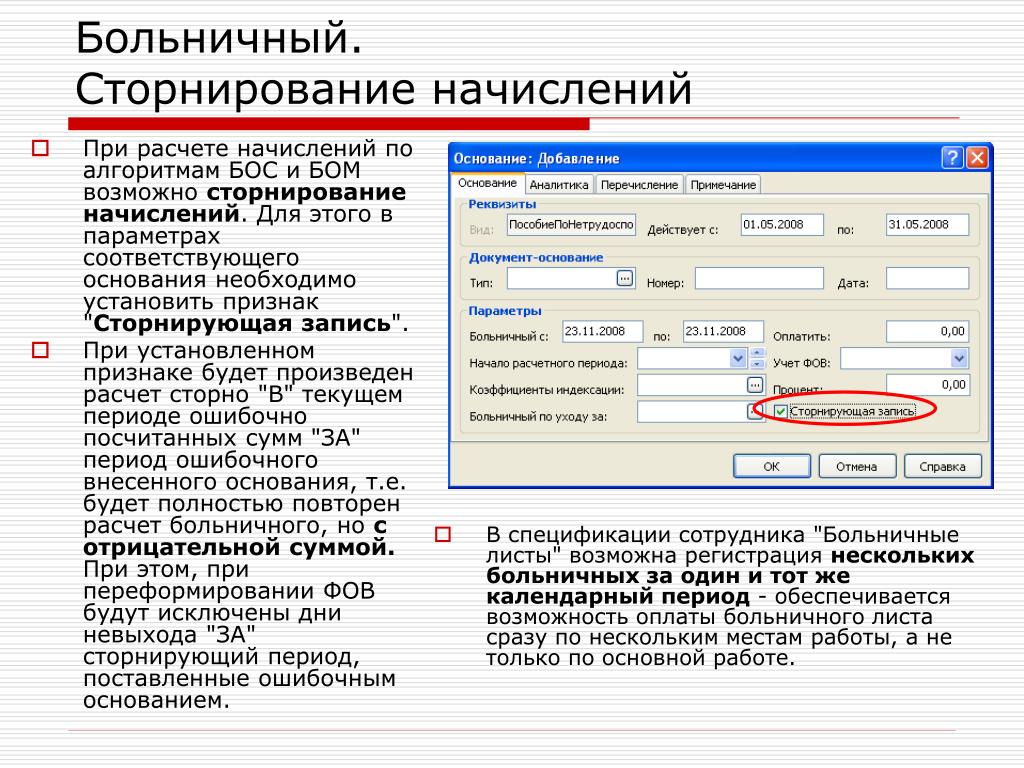Open the Перечисление tab

pos(639,185)
